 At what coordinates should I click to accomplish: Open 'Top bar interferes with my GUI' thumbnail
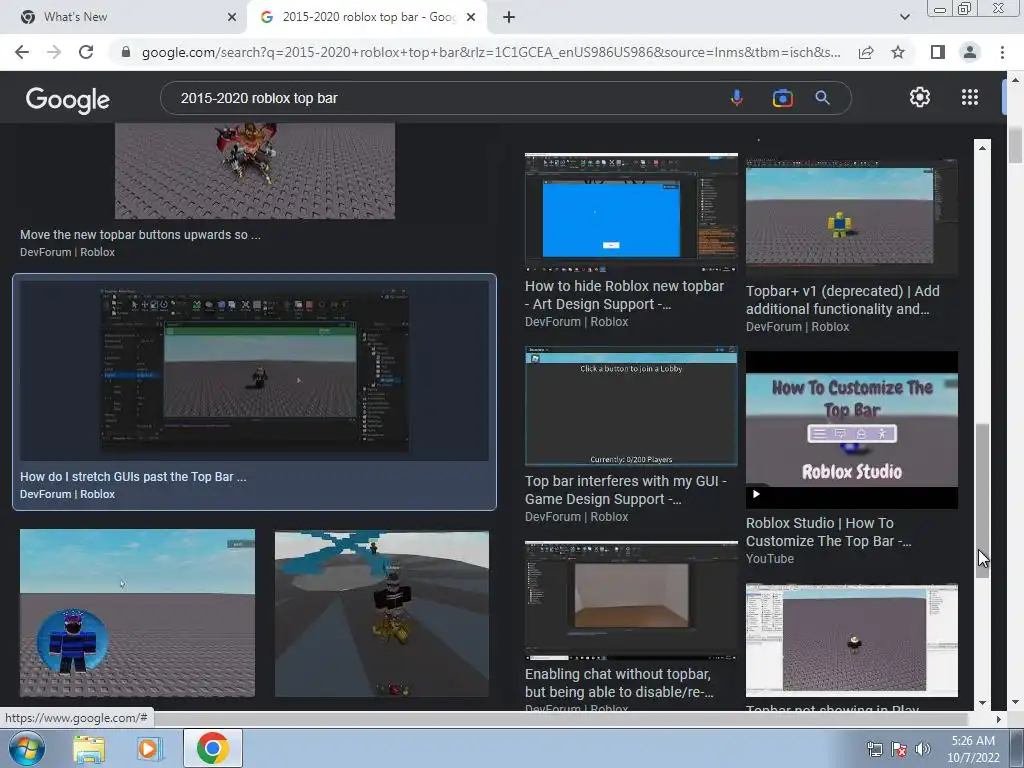[x=631, y=406]
